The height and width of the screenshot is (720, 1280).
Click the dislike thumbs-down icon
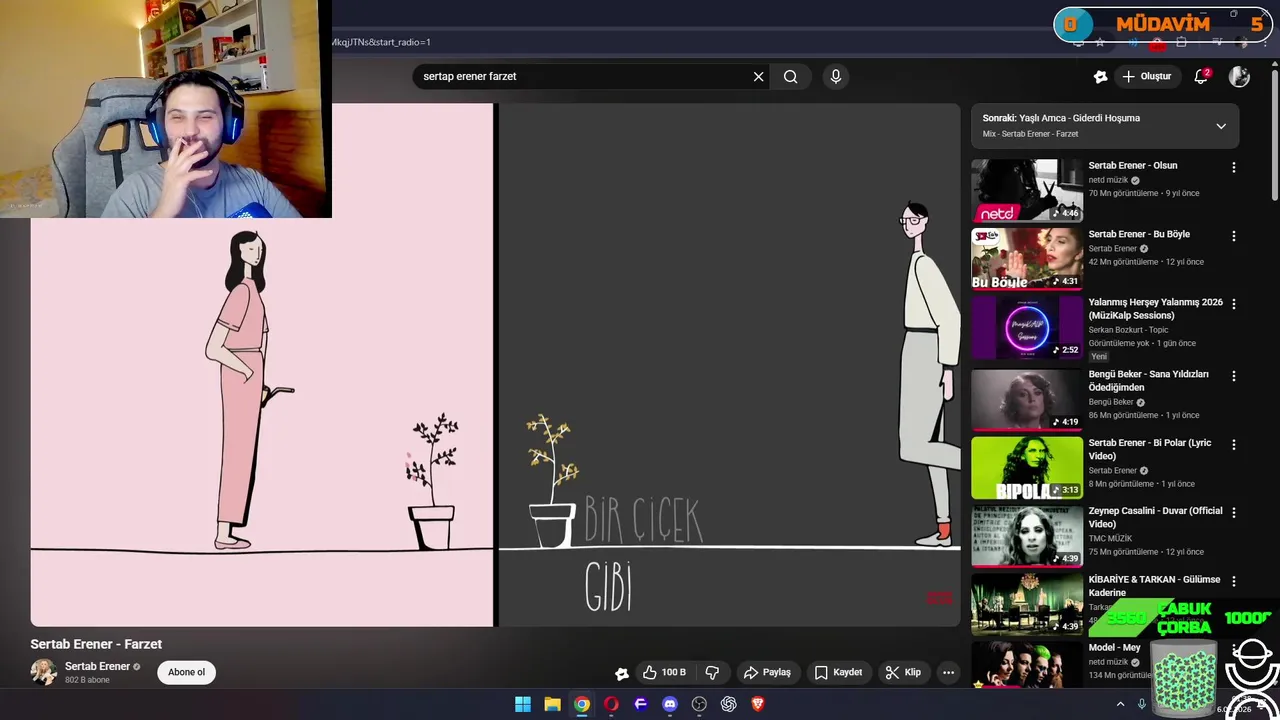pos(712,672)
